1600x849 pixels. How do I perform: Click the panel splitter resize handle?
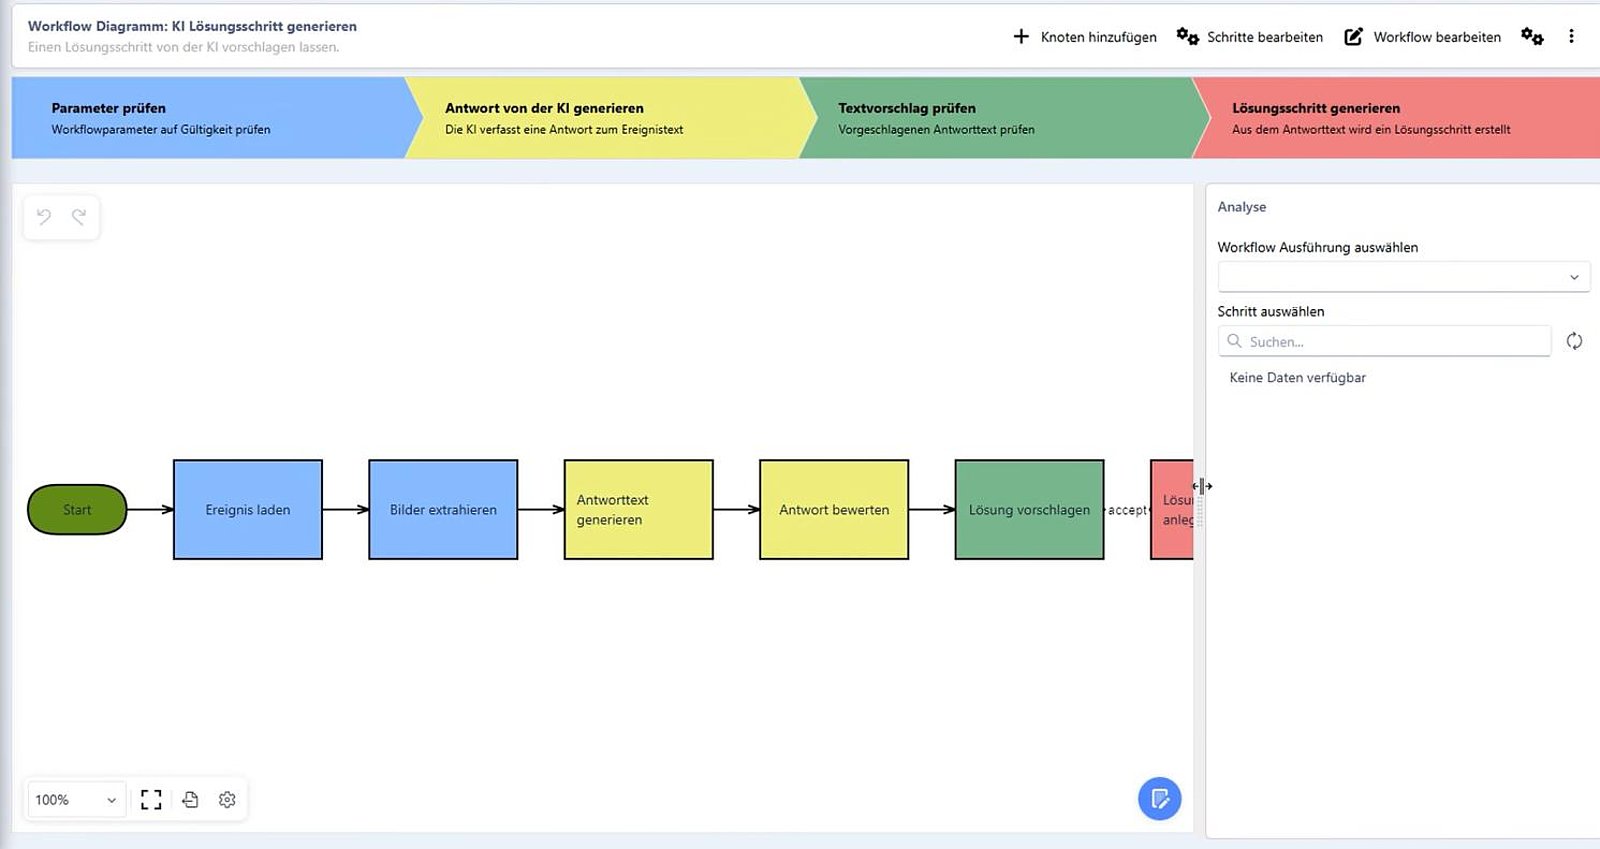(1200, 510)
